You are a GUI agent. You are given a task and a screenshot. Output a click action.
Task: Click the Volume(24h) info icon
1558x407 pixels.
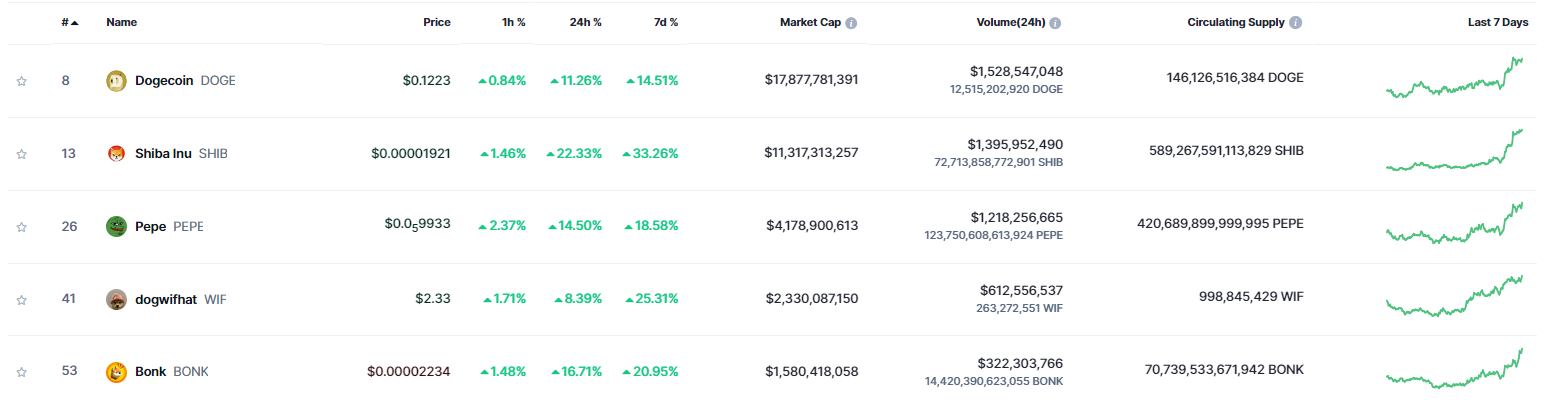pyautogui.click(x=1055, y=23)
